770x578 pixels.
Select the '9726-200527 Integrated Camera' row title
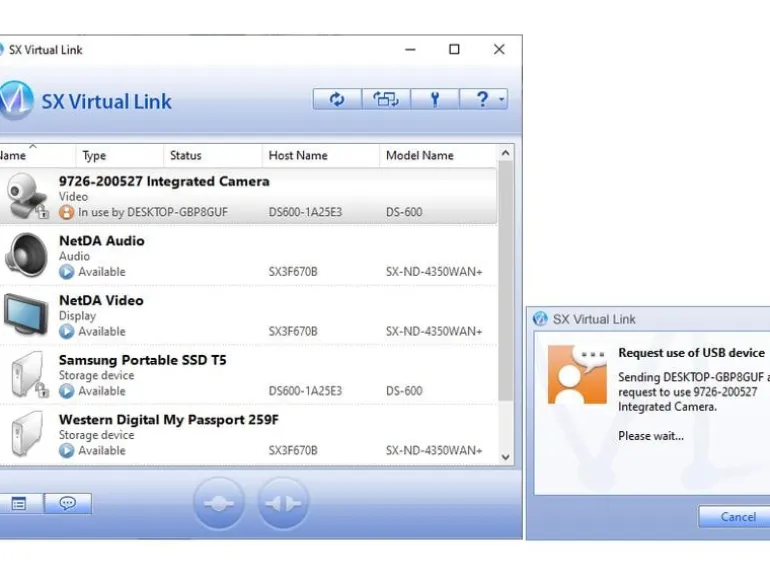(x=164, y=182)
